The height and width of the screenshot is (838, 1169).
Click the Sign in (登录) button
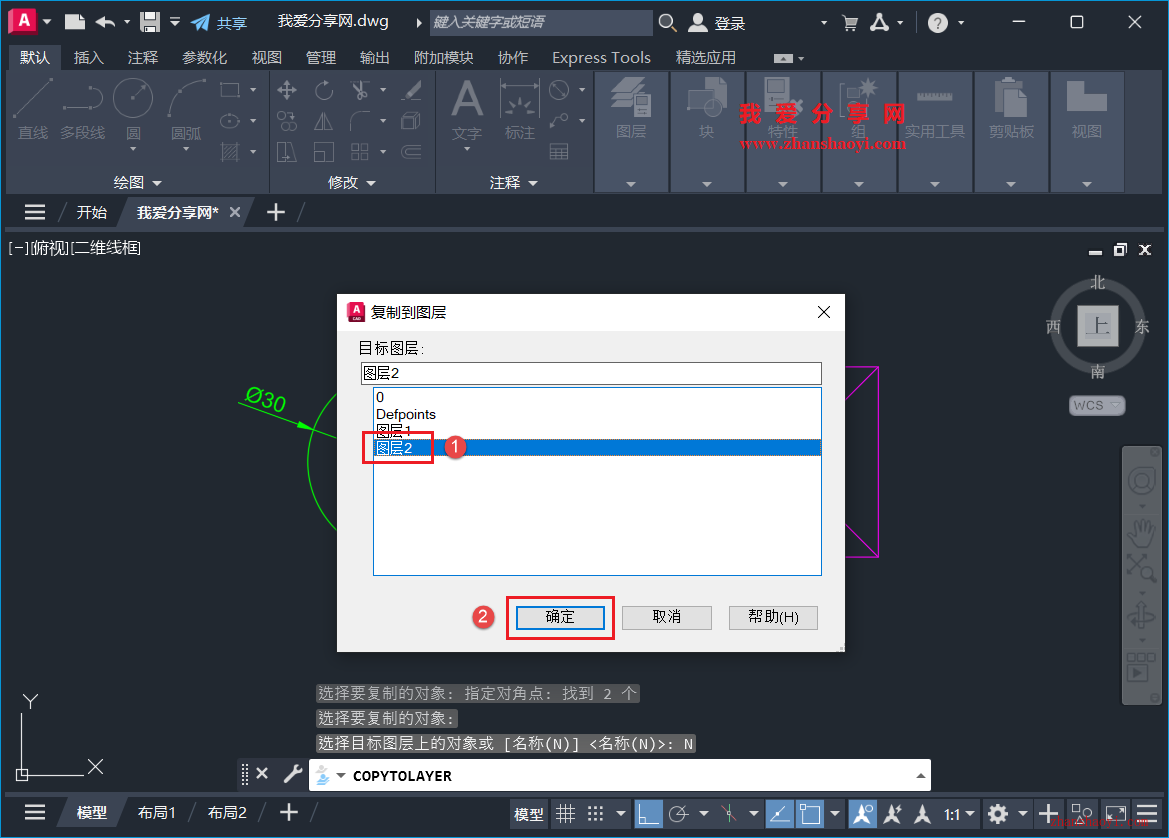pyautogui.click(x=716, y=23)
